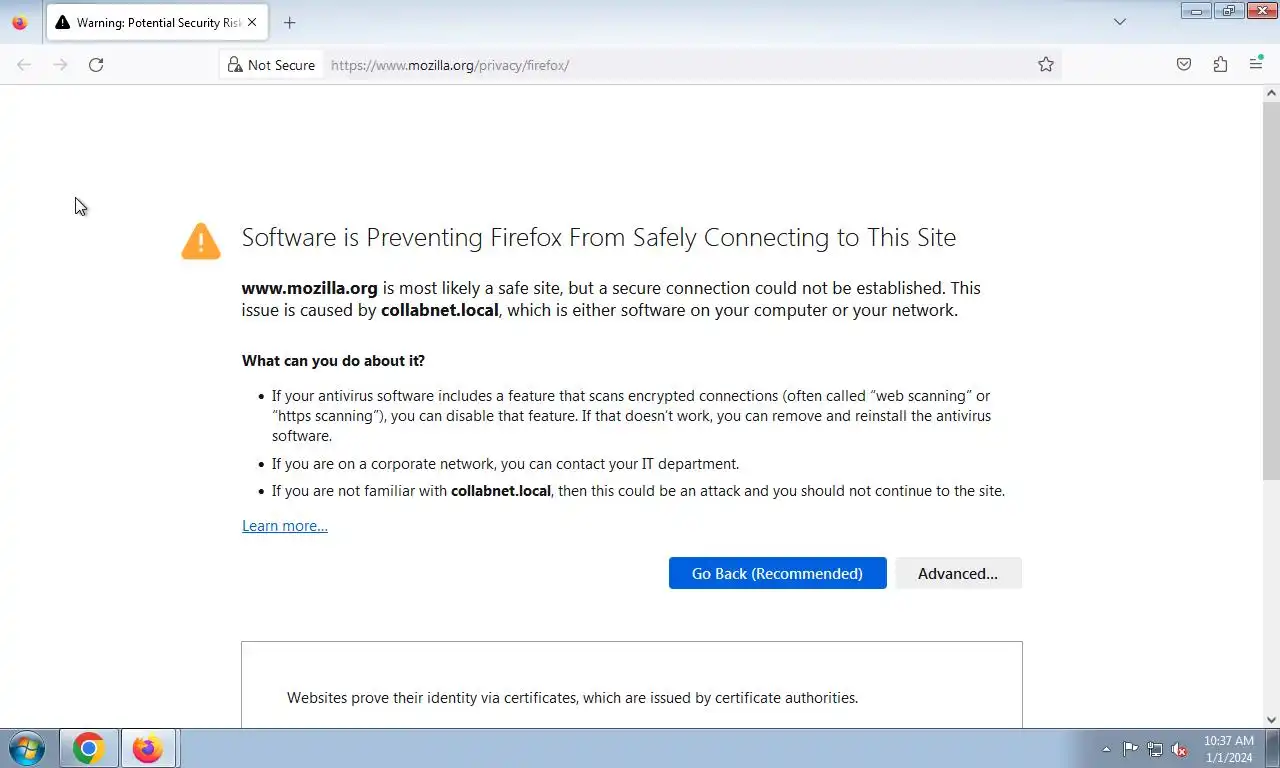Close the Warning: Potential Security Risk tab
Screen dimensions: 1280x768
252,22
